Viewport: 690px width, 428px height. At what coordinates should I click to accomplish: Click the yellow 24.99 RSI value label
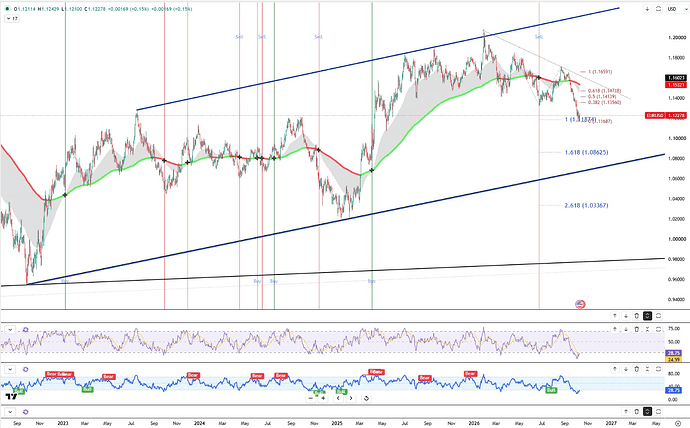674,359
